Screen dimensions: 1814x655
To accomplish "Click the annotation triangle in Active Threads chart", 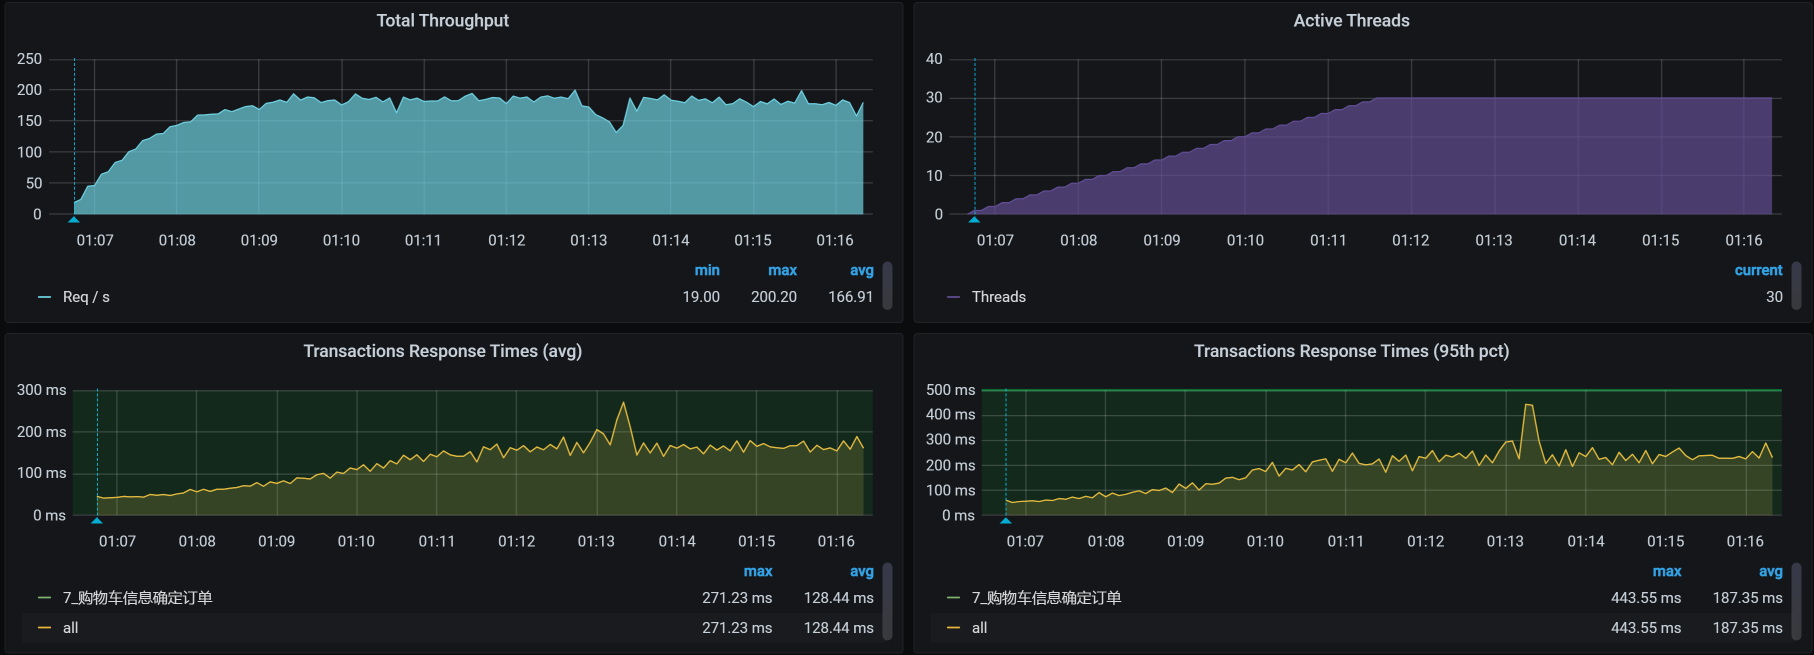I will point(974,218).
